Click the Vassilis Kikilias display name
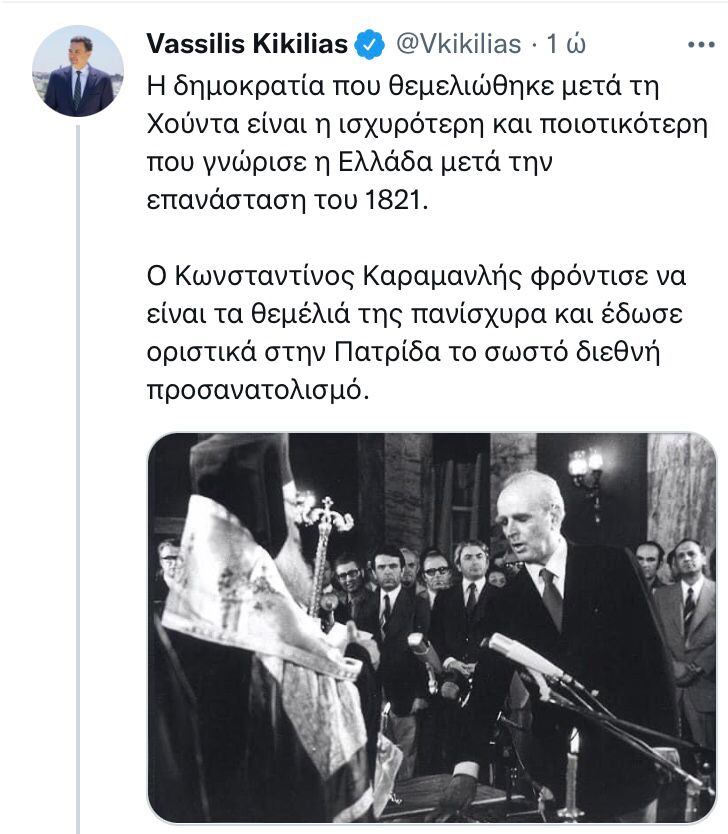The width and height of the screenshot is (728, 834). click(247, 44)
